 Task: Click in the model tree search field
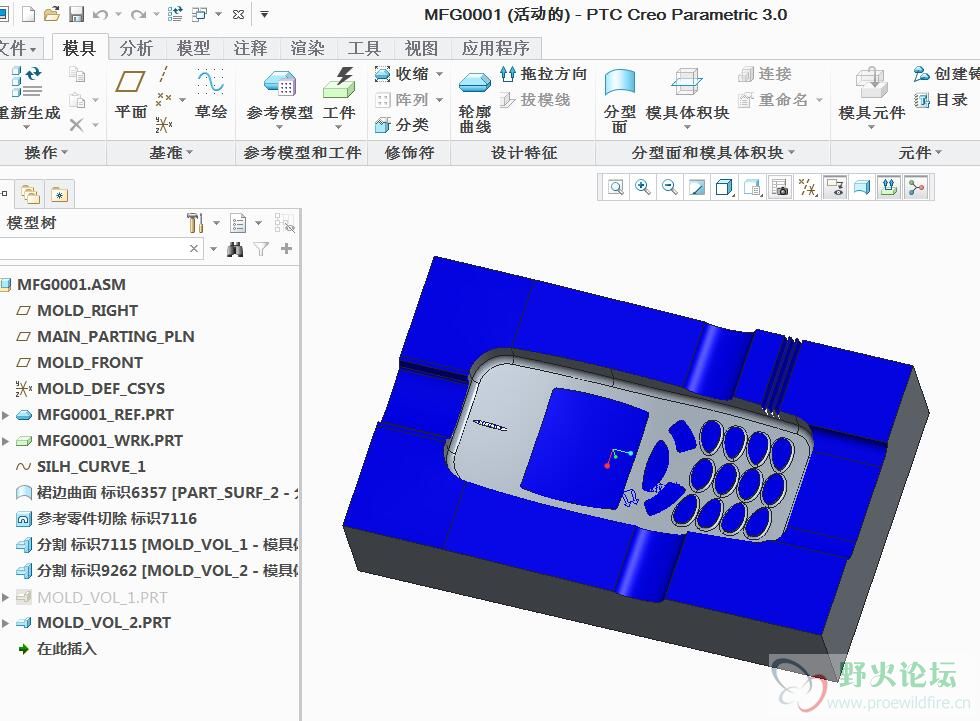94,249
